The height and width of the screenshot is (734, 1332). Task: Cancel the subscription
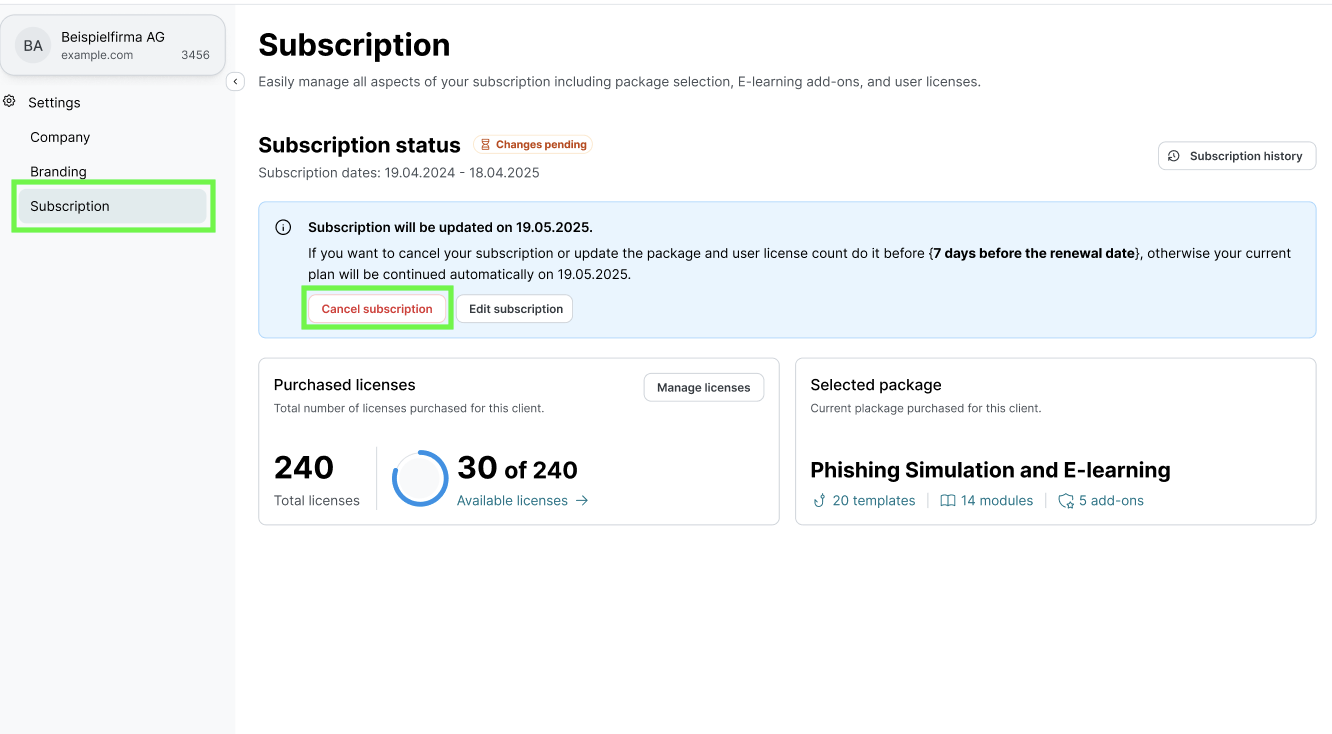(x=377, y=308)
